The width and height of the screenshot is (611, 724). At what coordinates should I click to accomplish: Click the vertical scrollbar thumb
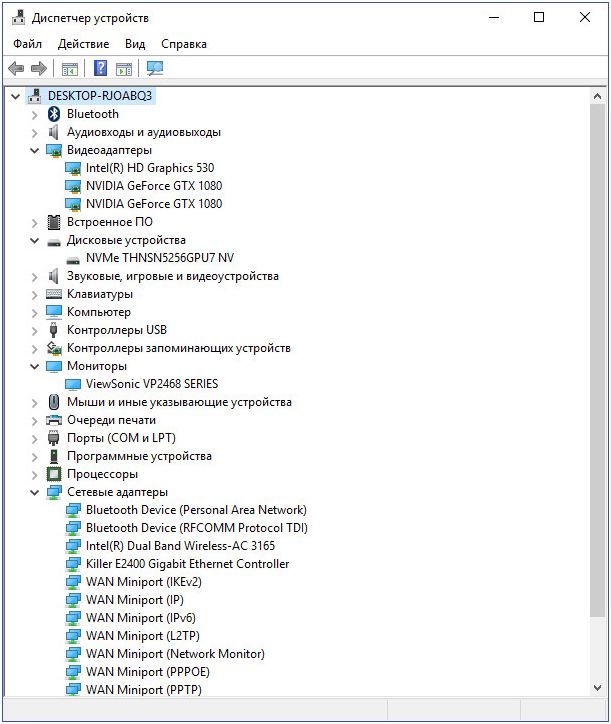pyautogui.click(x=598, y=360)
